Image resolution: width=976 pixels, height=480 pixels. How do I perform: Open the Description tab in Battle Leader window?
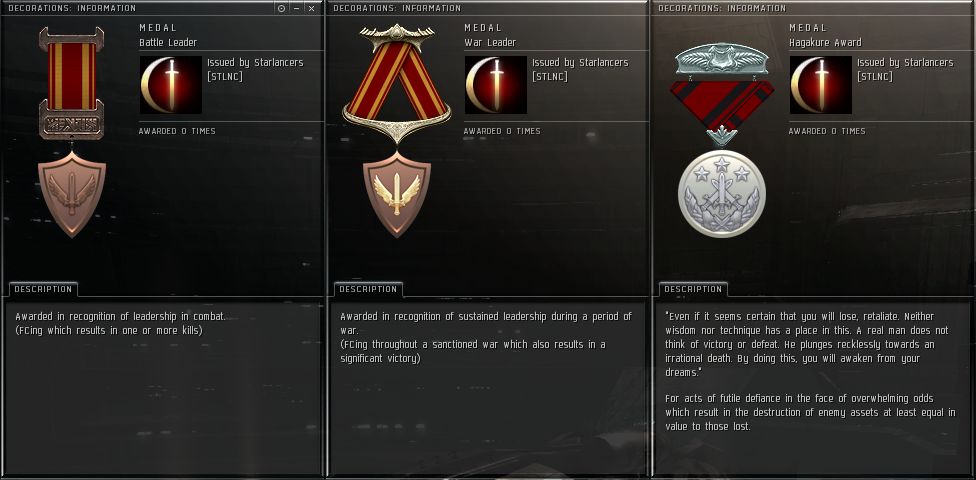tap(44, 289)
